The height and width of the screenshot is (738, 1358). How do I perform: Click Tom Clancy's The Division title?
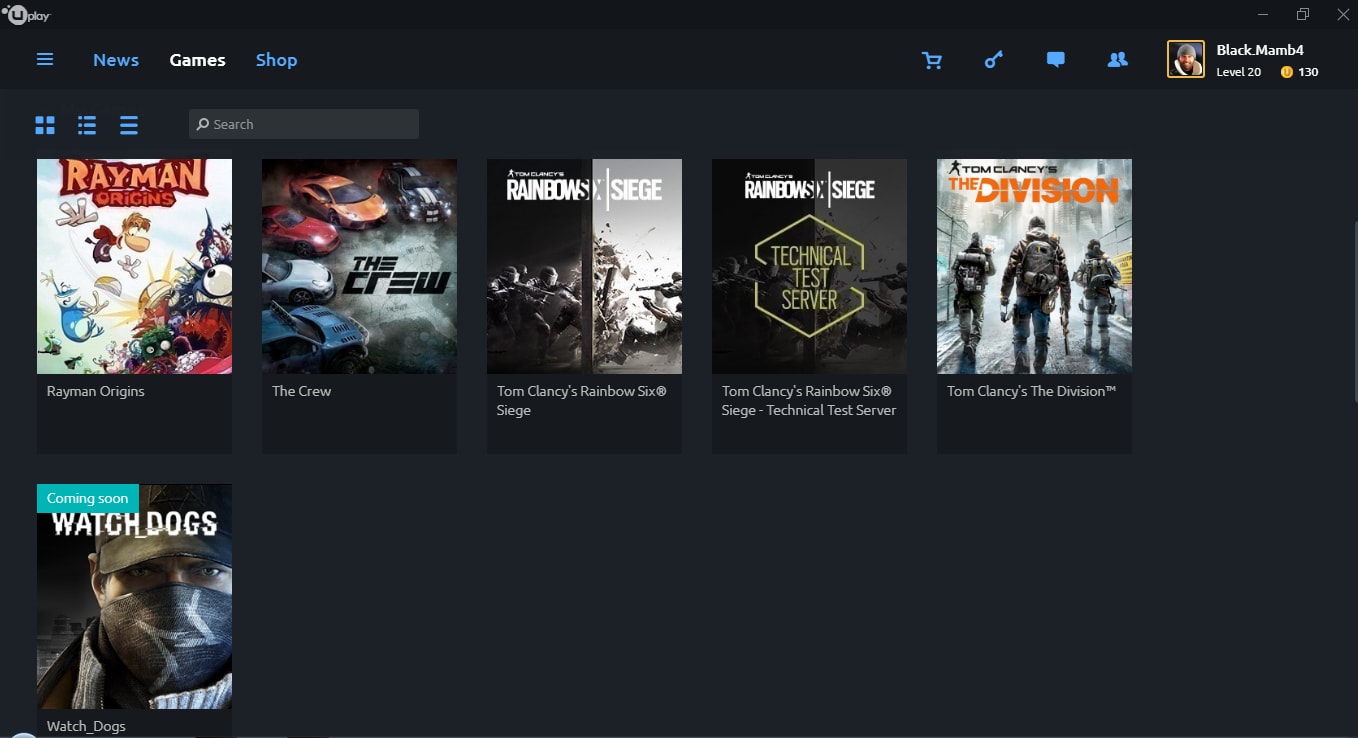1032,391
